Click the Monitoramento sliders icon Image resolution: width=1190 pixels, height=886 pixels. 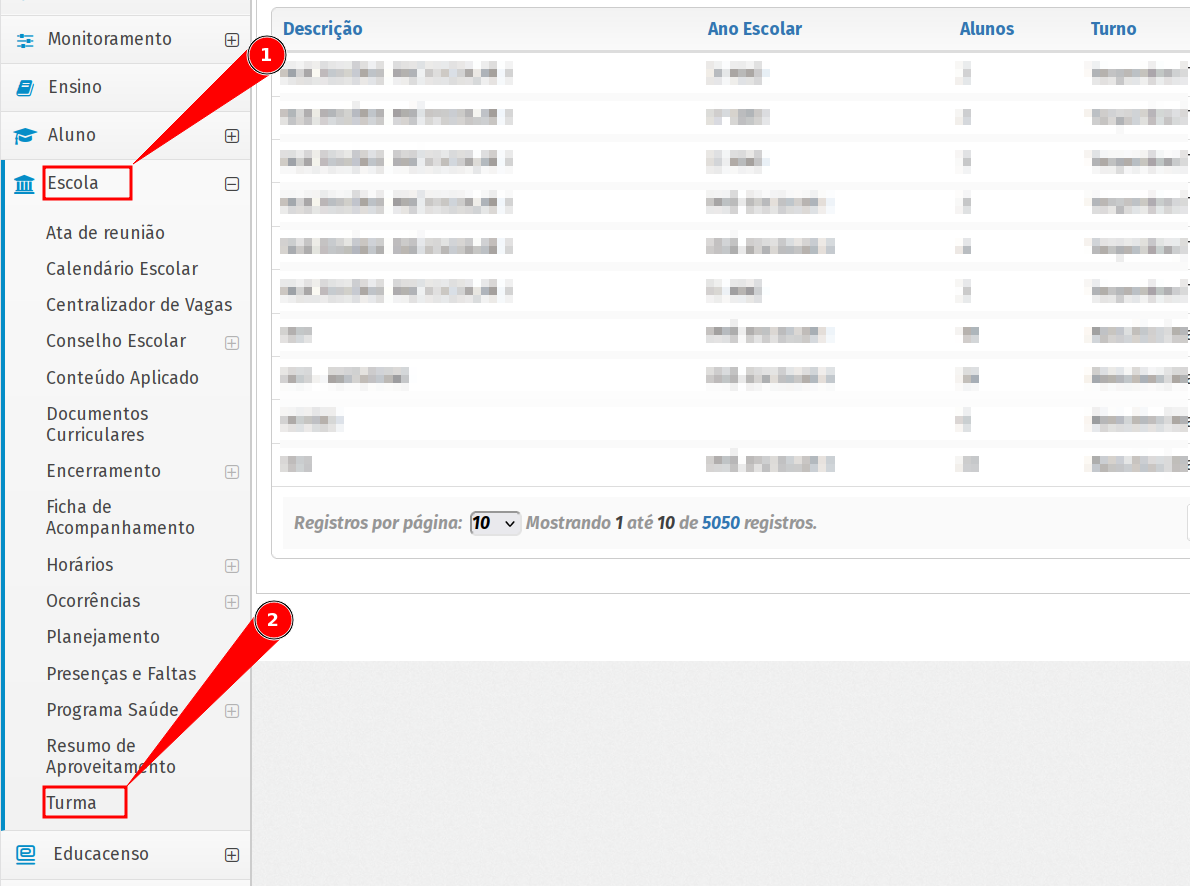point(25,40)
